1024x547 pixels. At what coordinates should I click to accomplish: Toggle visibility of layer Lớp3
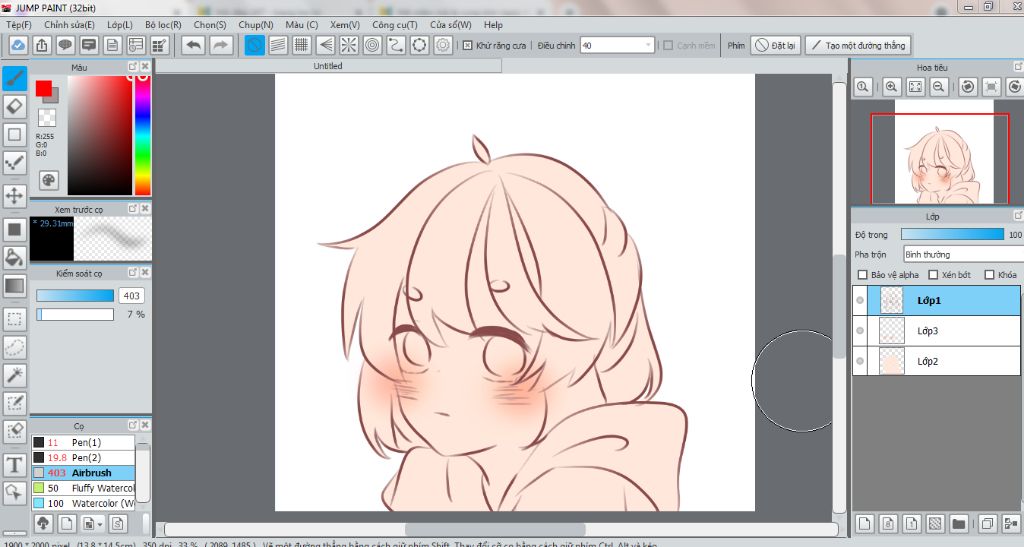click(860, 331)
